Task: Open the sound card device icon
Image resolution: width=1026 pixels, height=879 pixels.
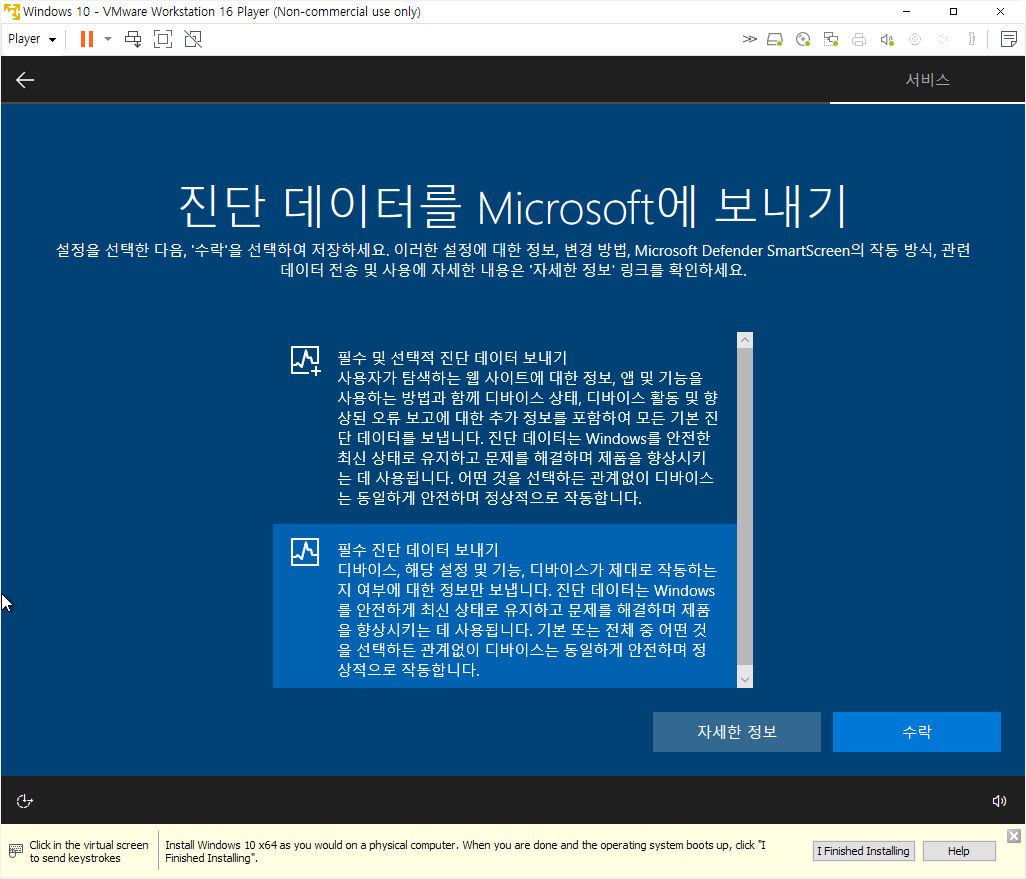Action: point(887,39)
